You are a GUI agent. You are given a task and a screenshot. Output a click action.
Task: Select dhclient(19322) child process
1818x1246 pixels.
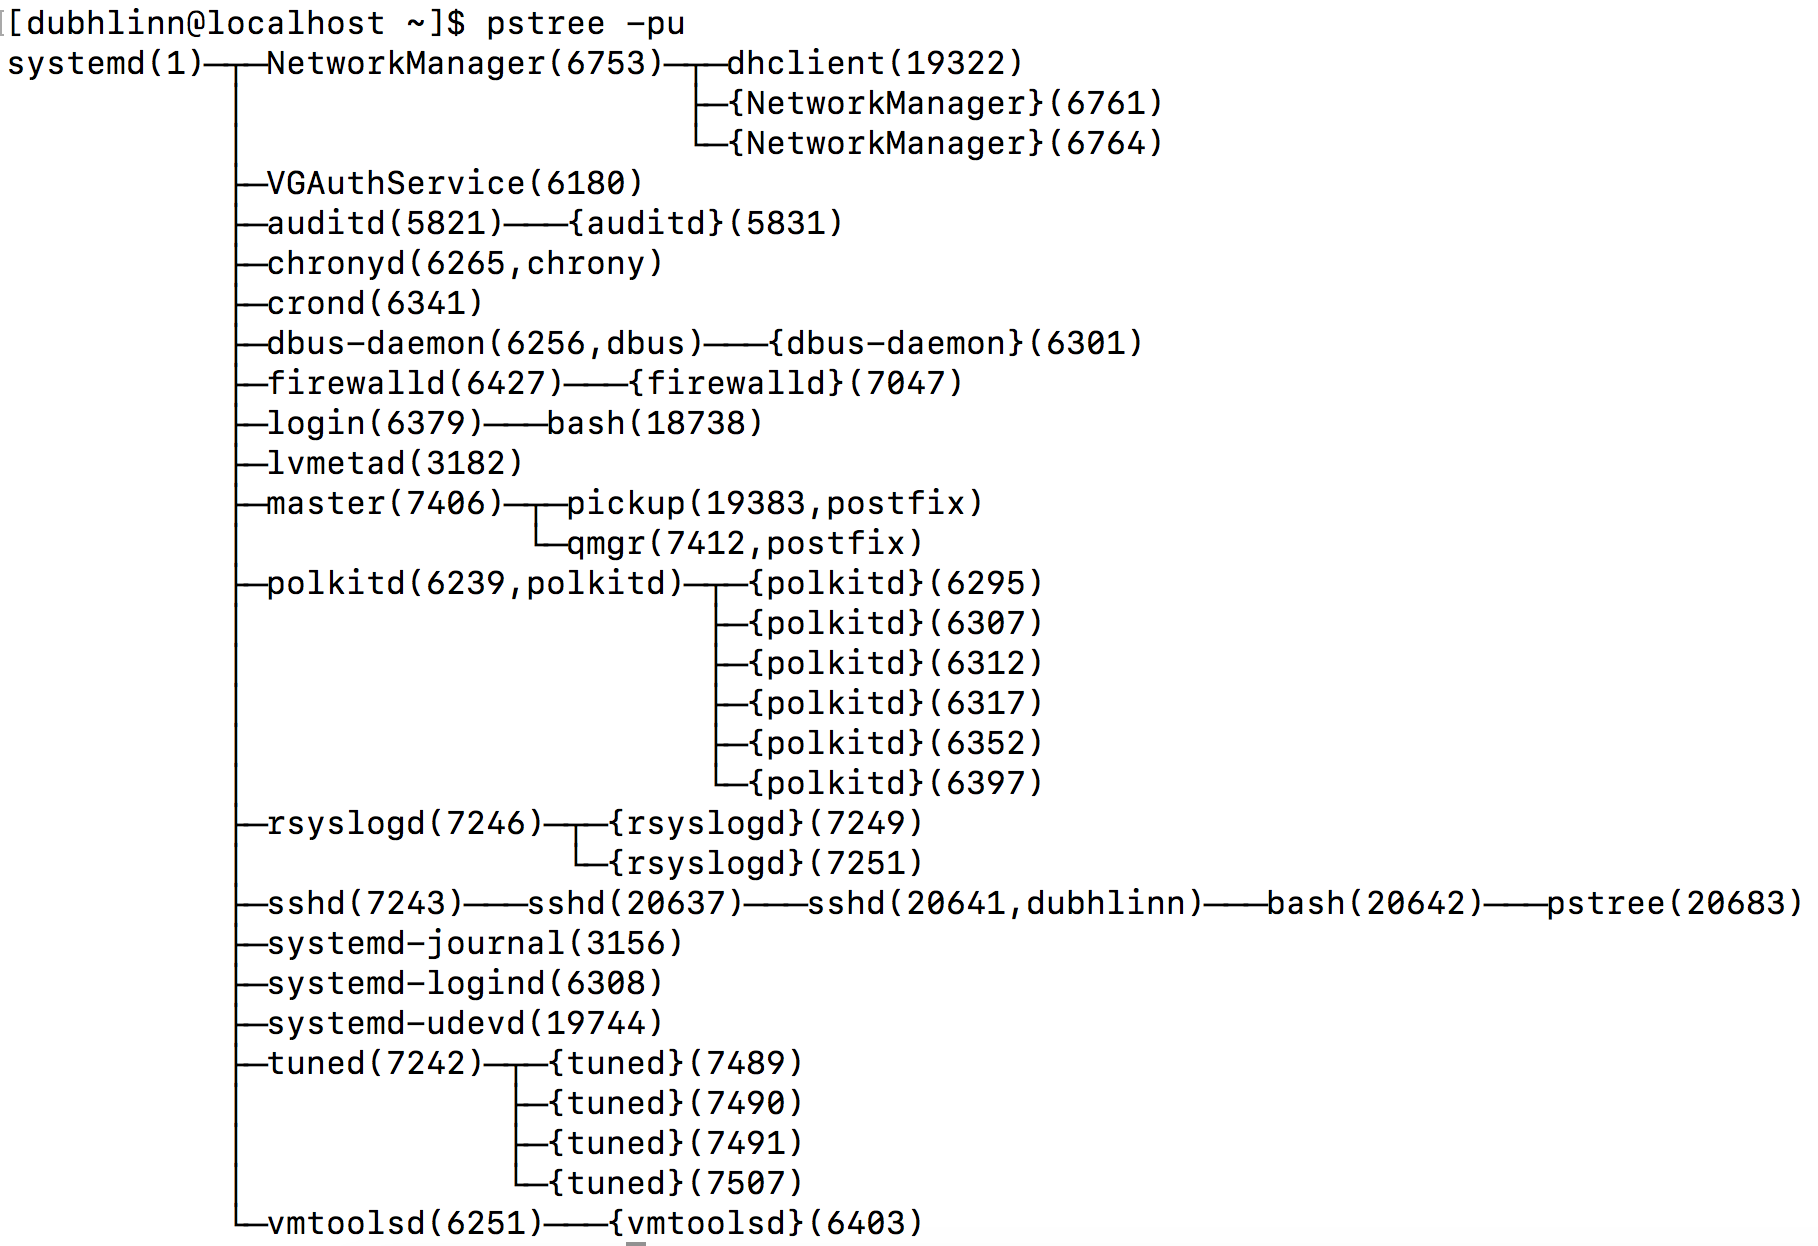point(875,63)
